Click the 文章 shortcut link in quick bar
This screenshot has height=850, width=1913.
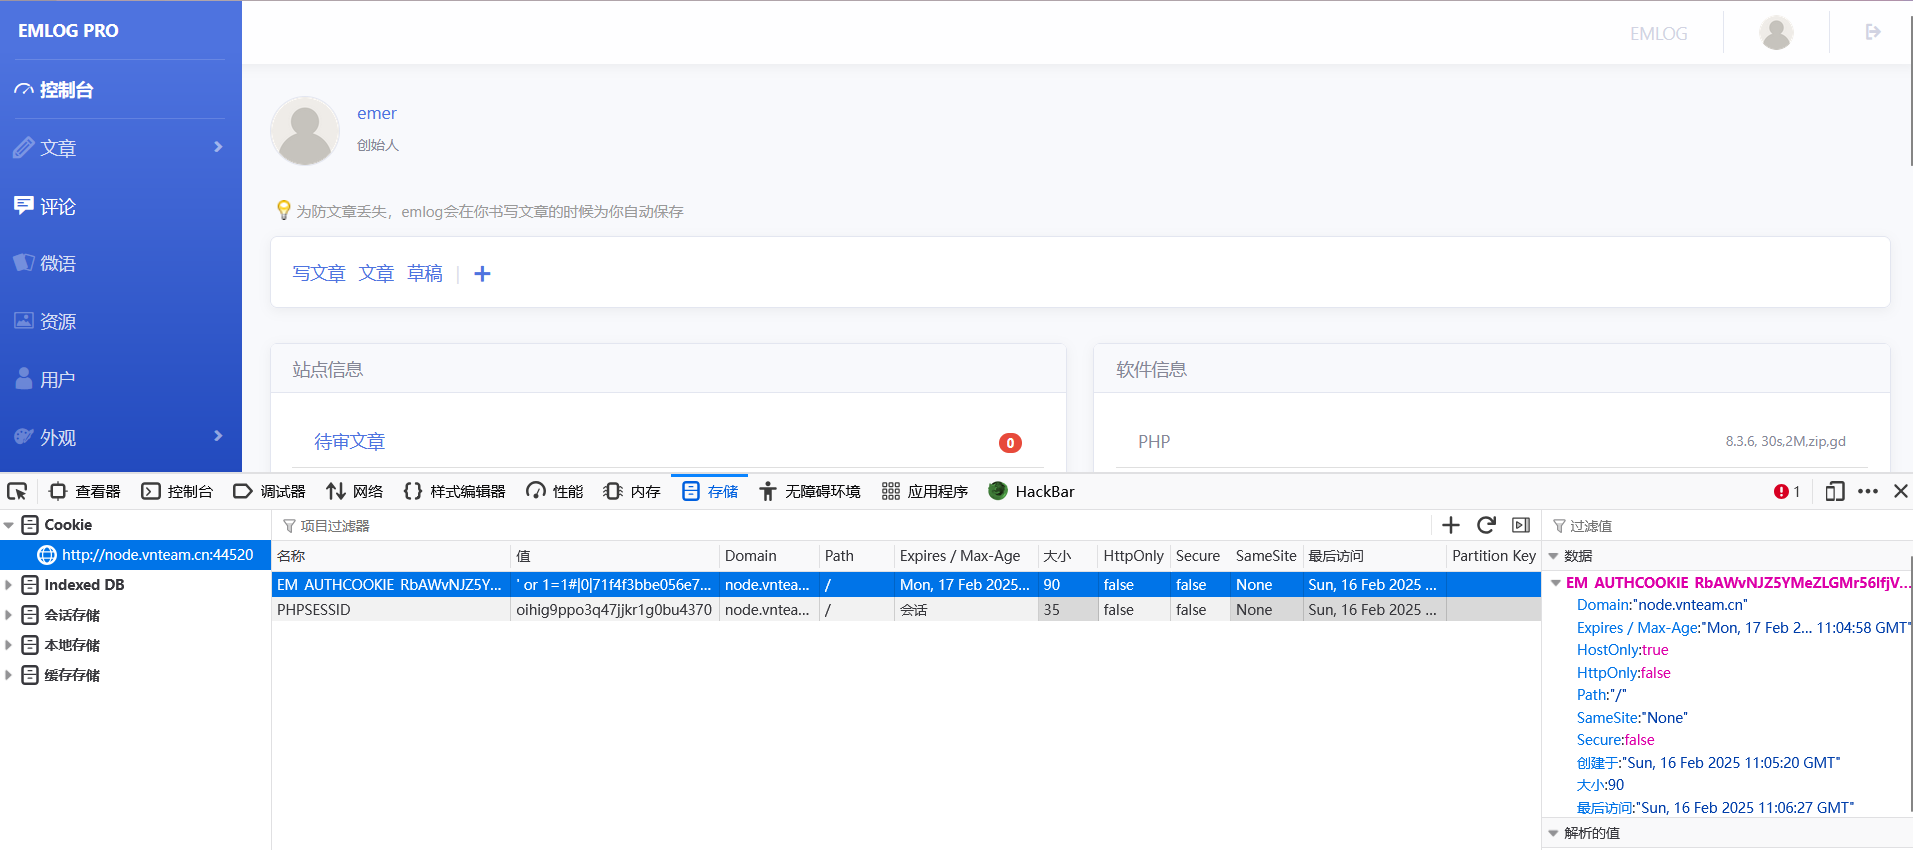376,273
